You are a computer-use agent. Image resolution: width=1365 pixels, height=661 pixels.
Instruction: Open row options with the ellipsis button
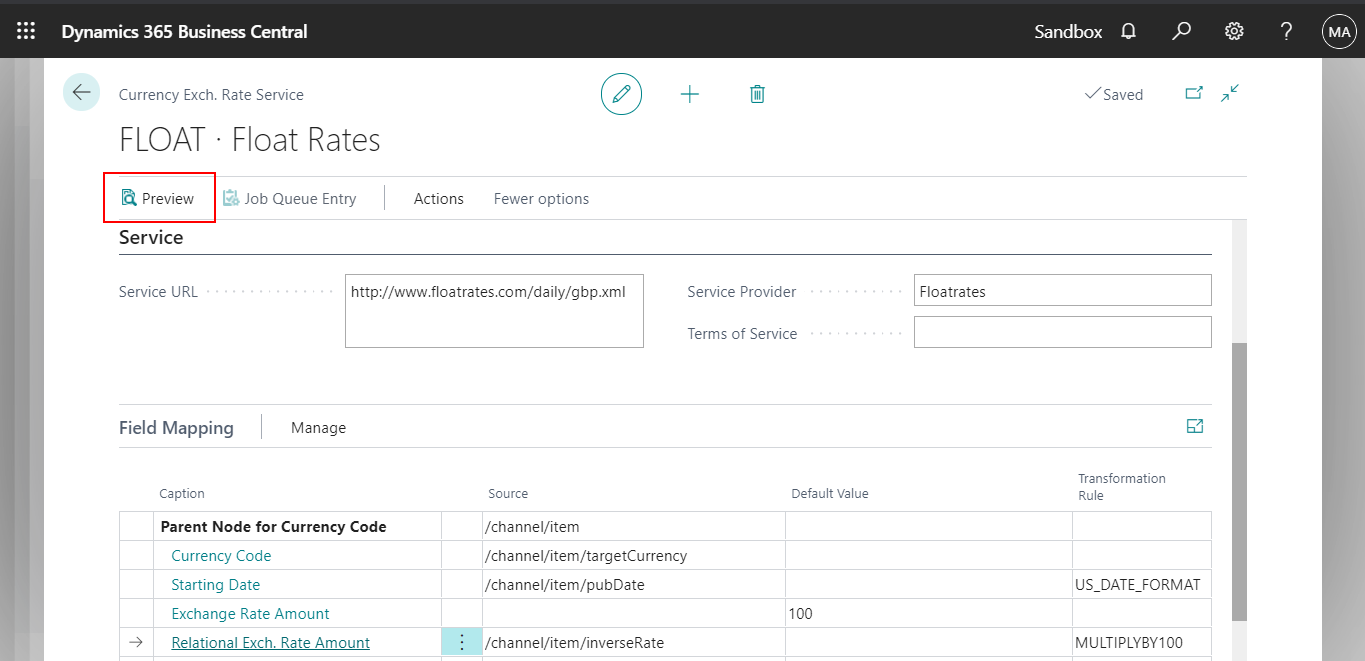tap(461, 641)
